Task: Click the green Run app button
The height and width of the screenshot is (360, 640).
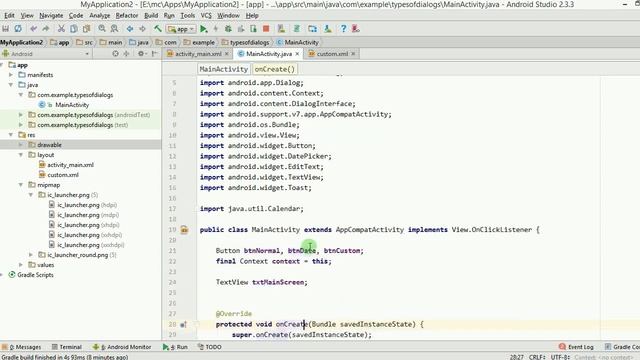Action: pyautogui.click(x=204, y=29)
